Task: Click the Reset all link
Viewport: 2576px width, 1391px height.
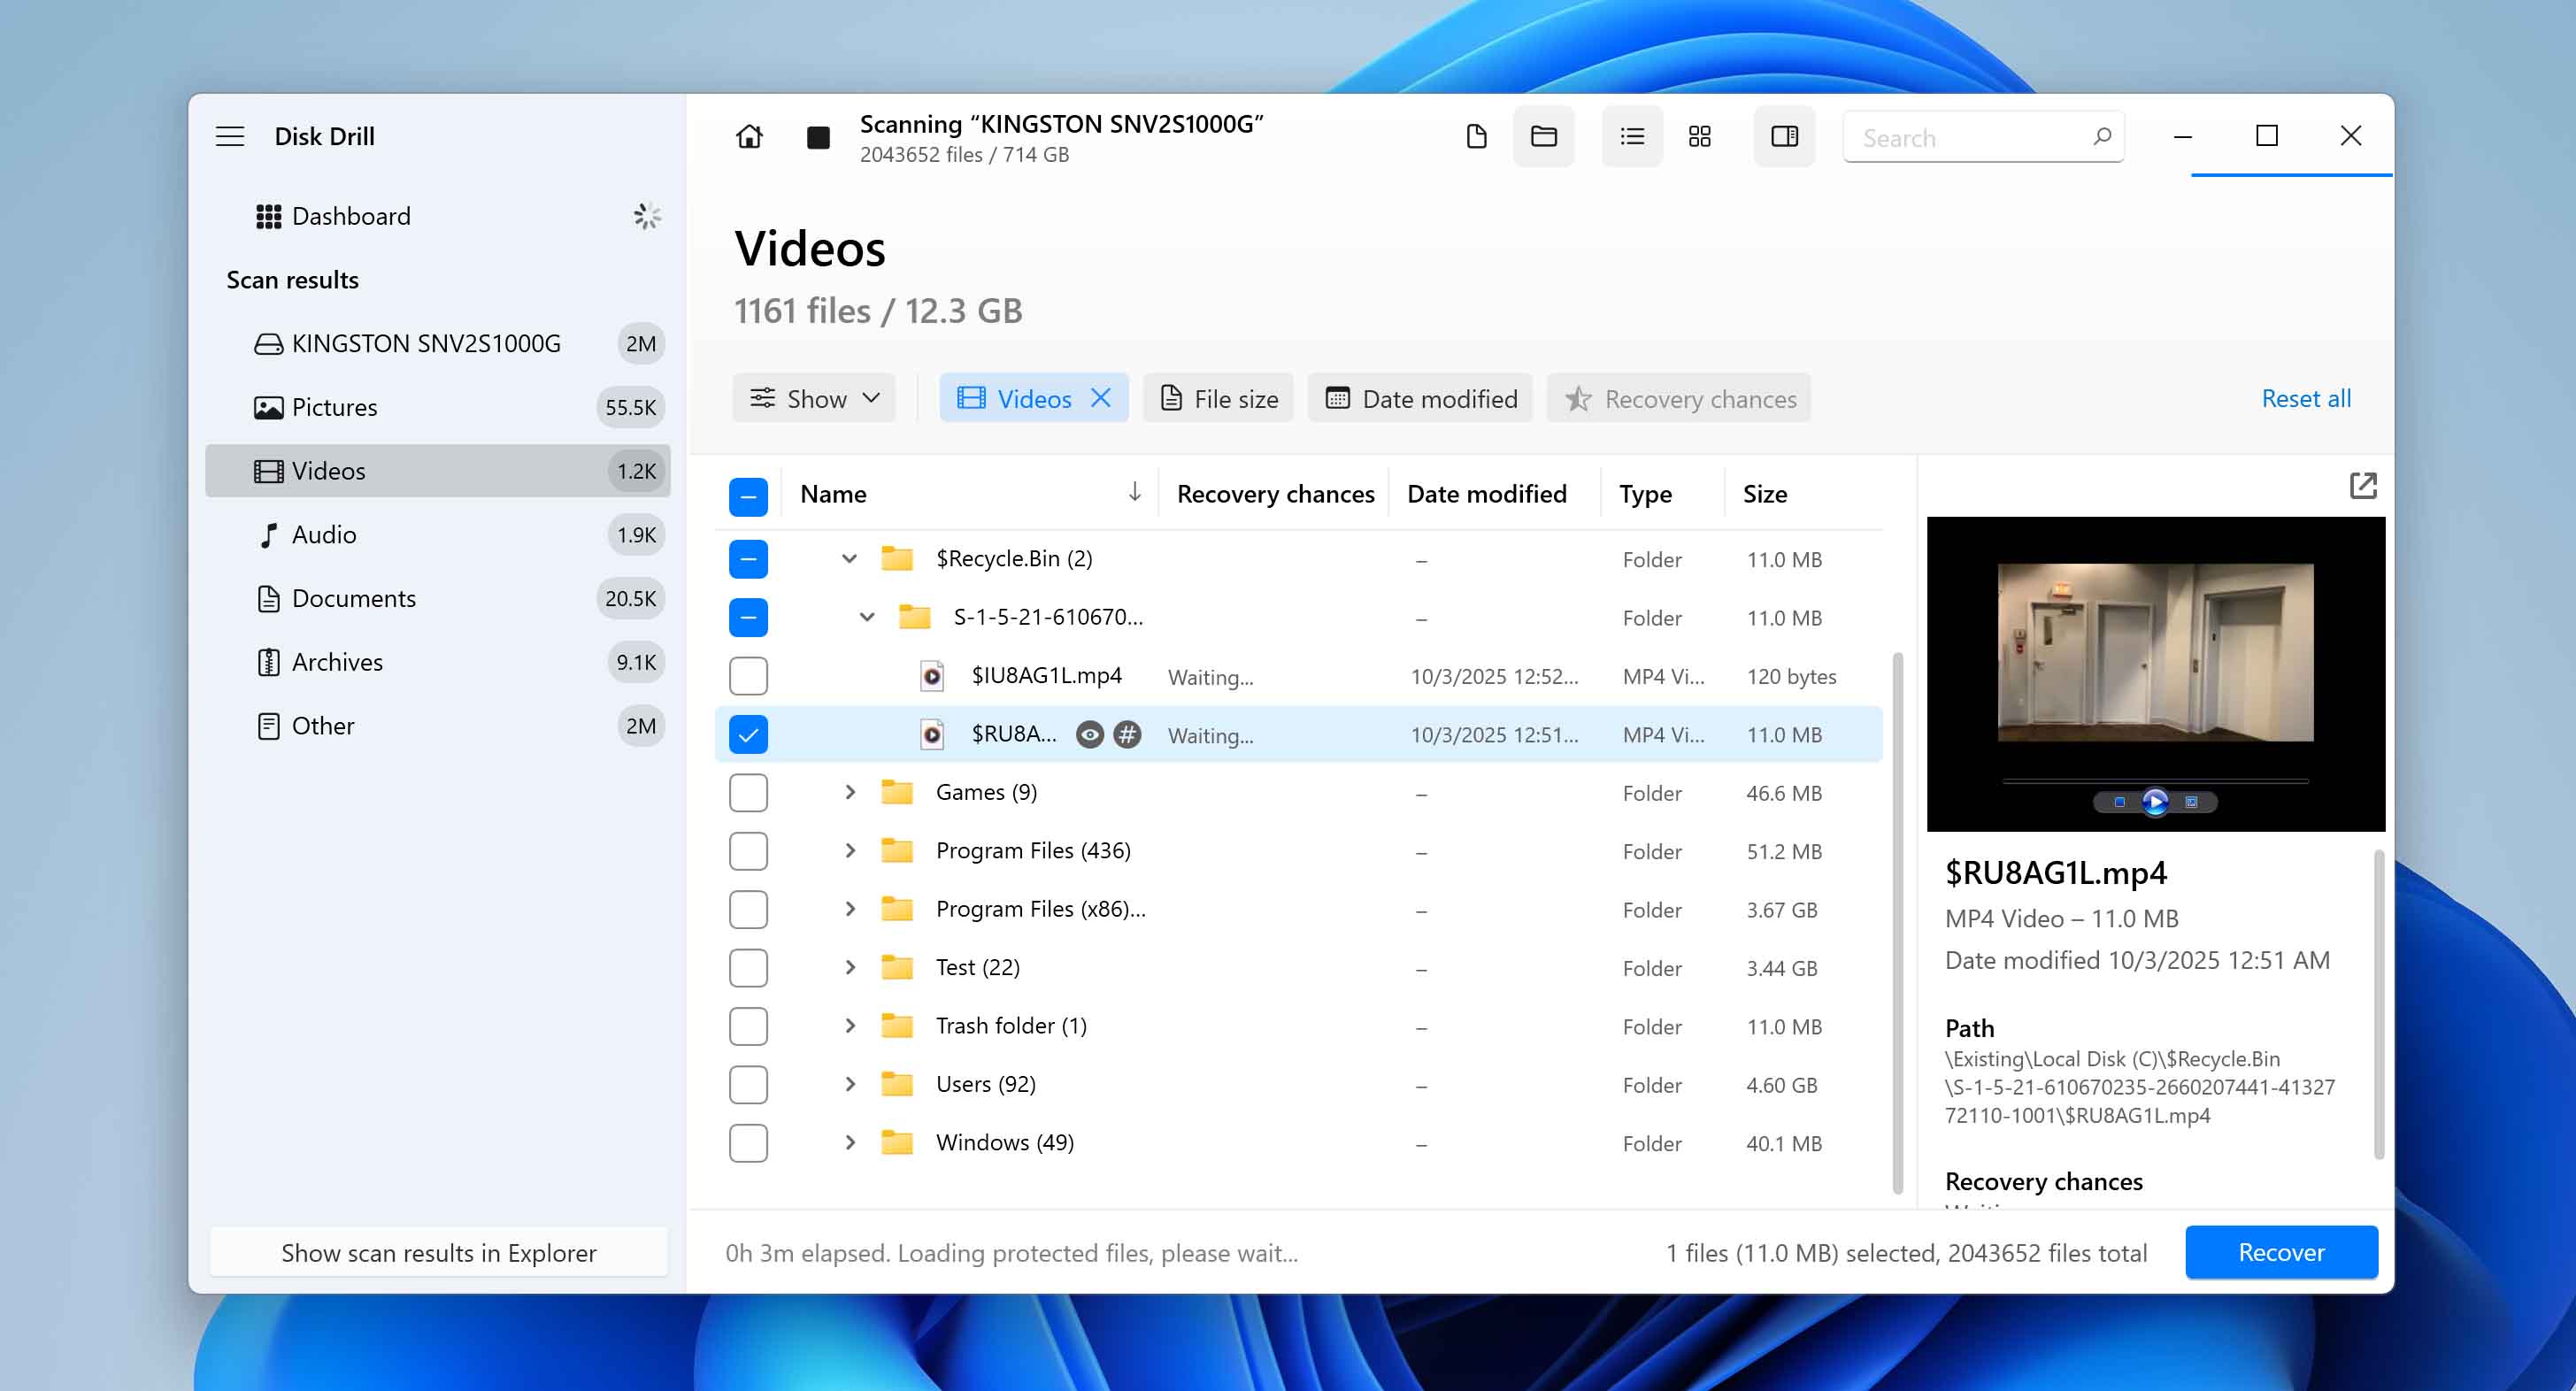Action: (2306, 398)
